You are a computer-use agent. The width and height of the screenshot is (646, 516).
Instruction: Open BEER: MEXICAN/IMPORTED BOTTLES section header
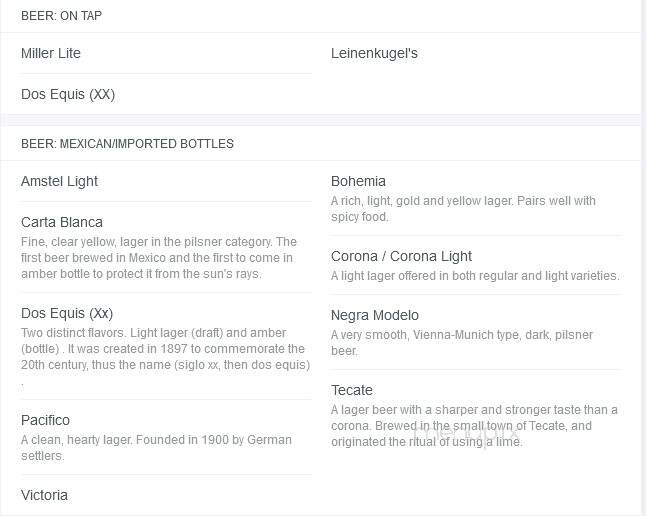click(x=127, y=144)
